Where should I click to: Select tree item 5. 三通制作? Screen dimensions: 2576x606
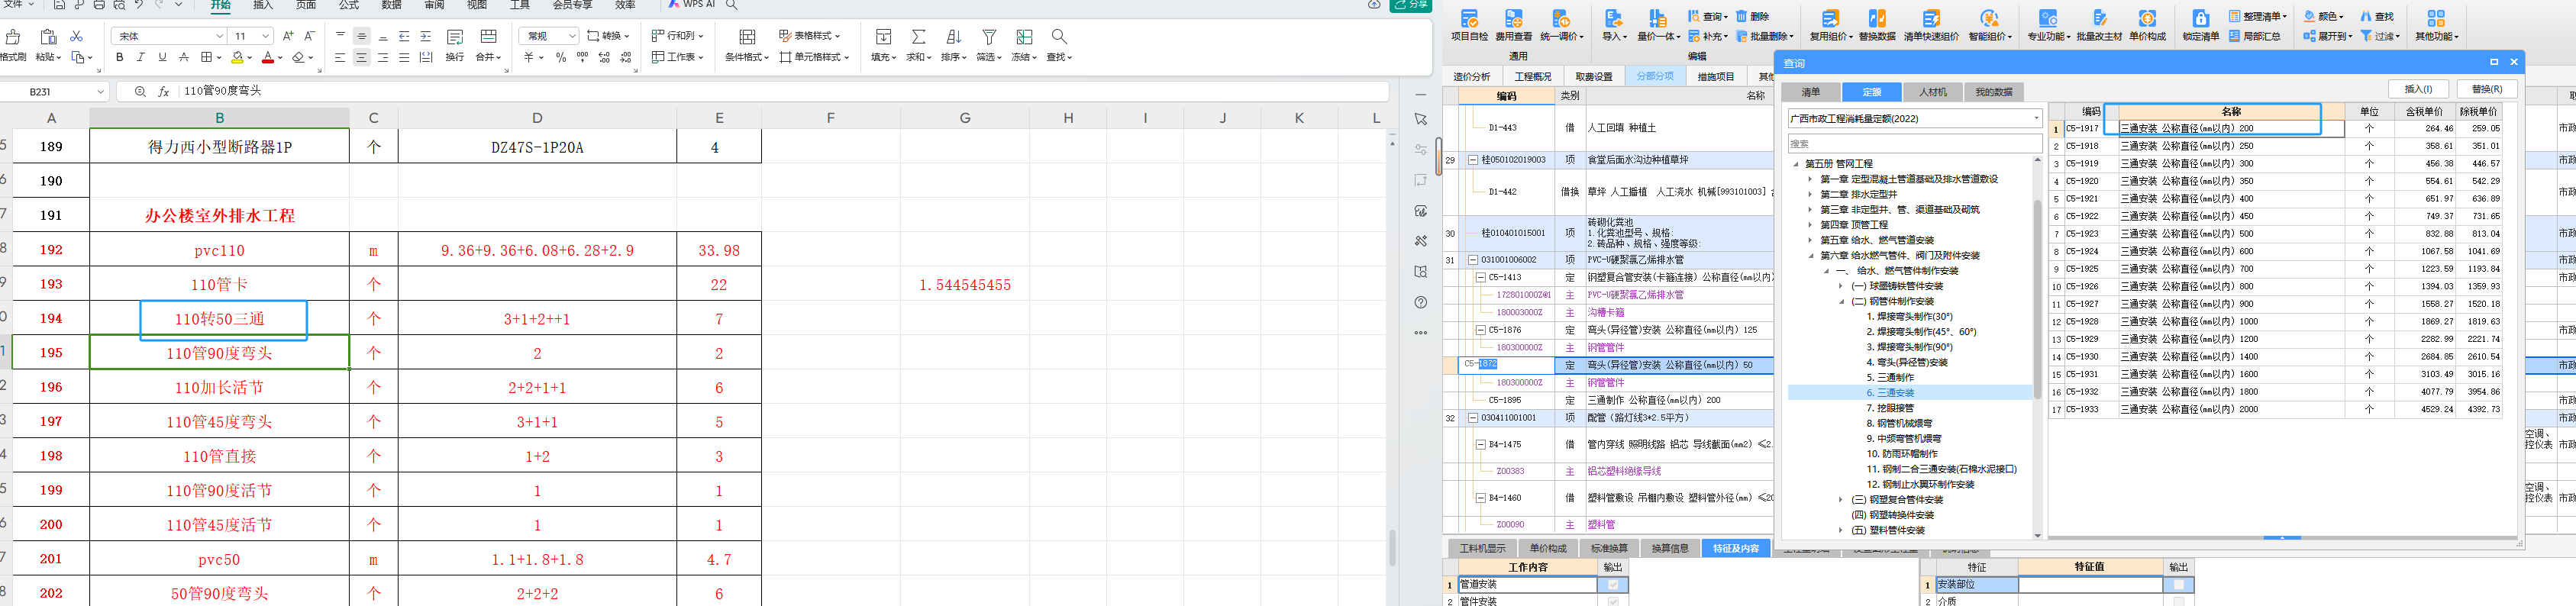click(1889, 378)
